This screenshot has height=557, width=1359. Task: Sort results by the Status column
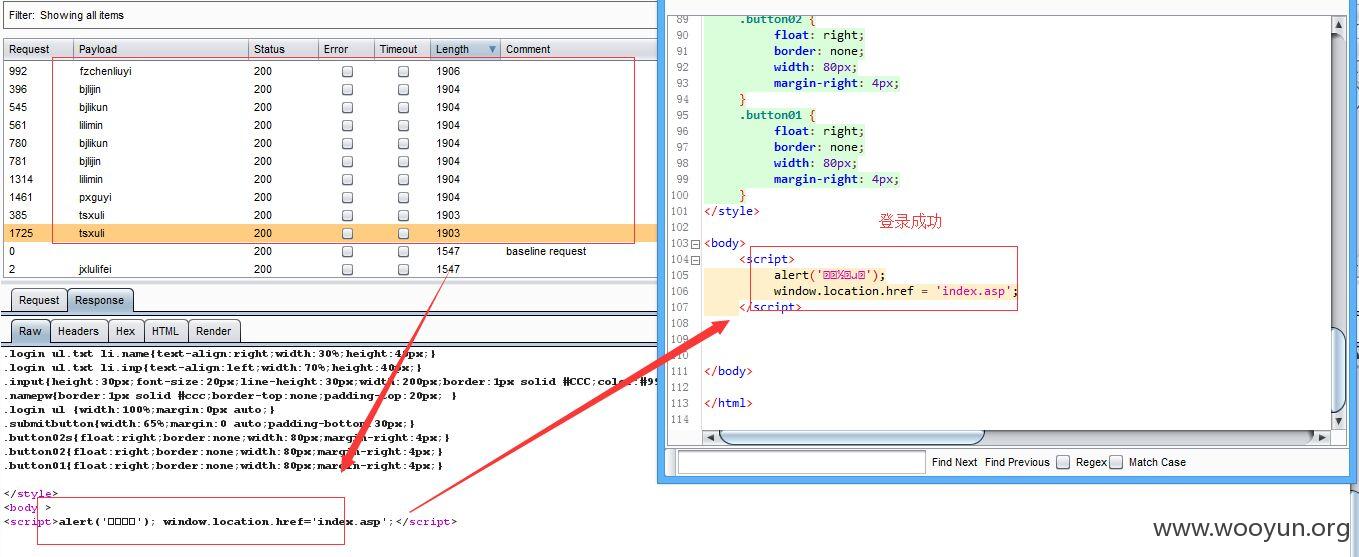284,49
